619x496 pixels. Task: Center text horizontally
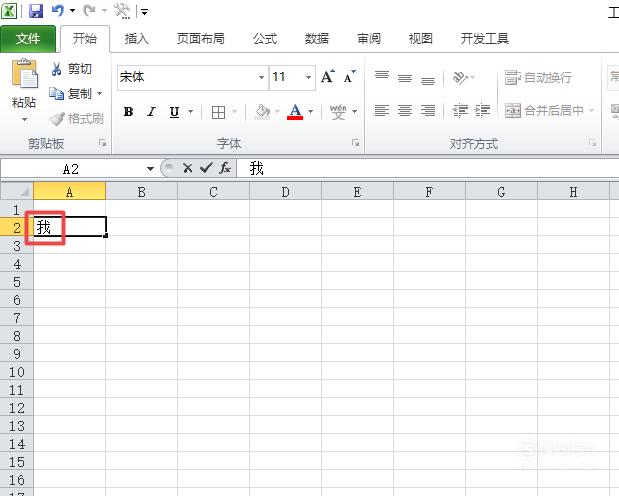pos(405,111)
